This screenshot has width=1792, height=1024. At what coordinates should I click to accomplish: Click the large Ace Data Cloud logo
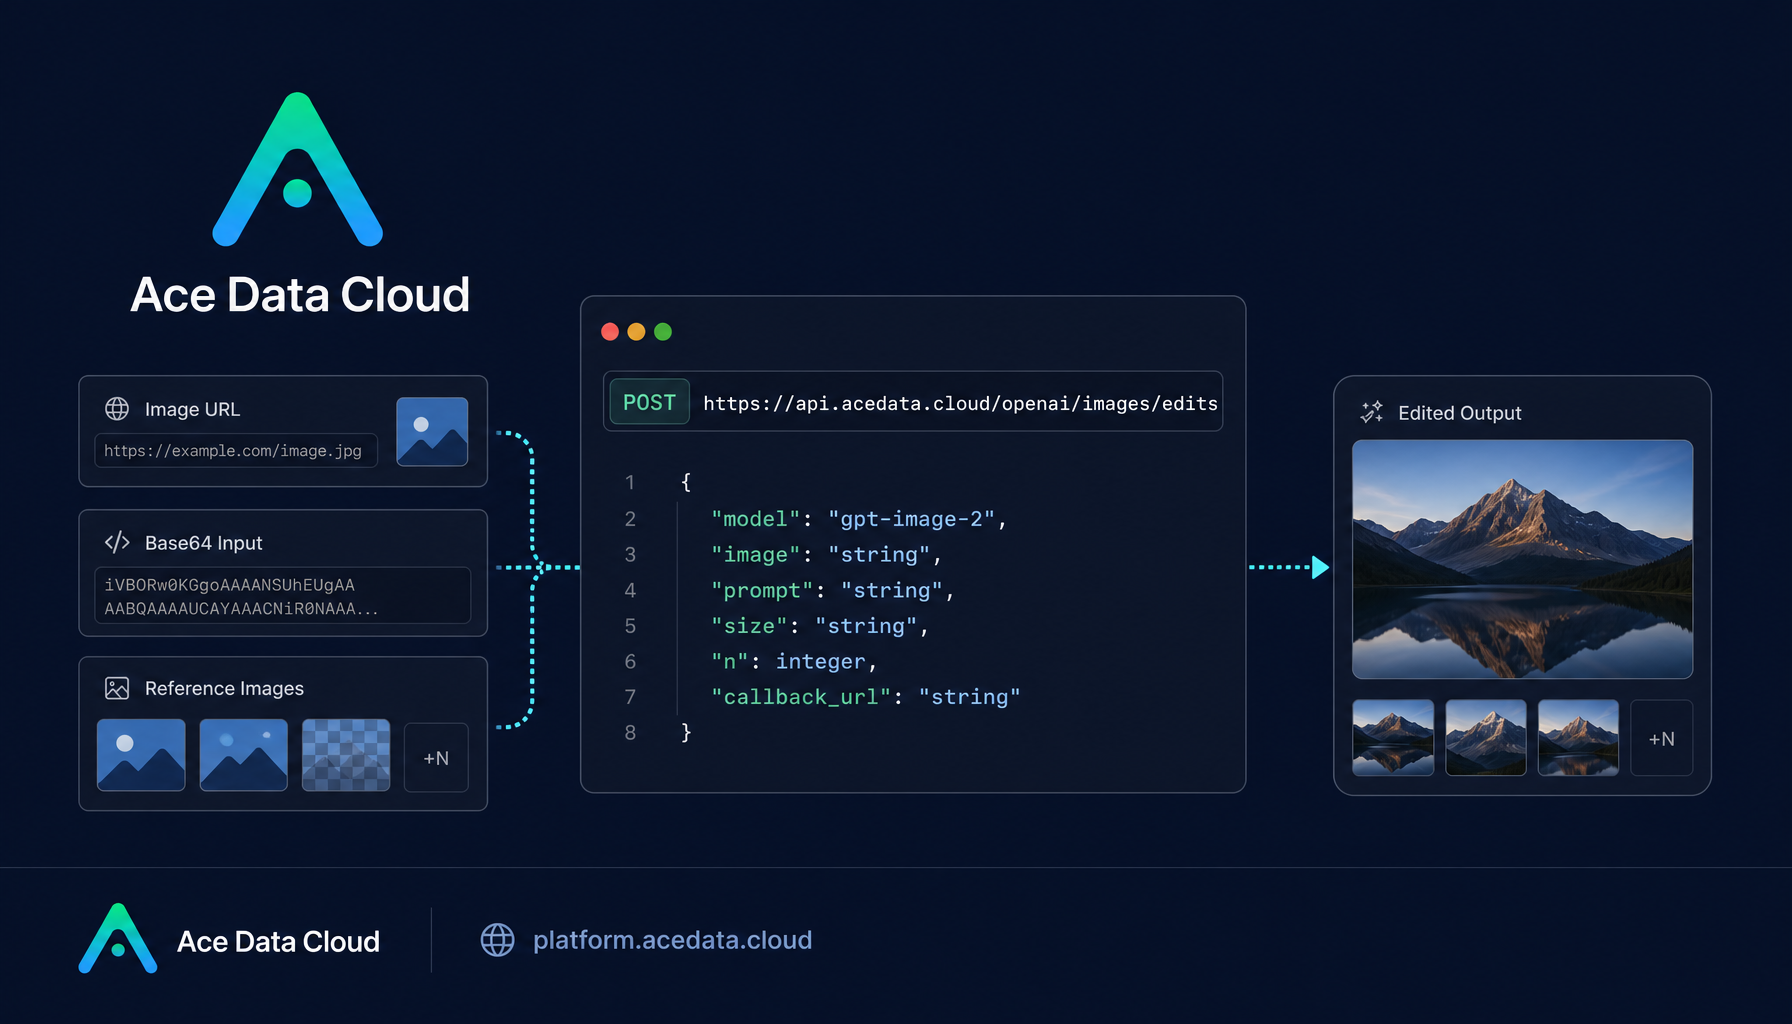298,169
